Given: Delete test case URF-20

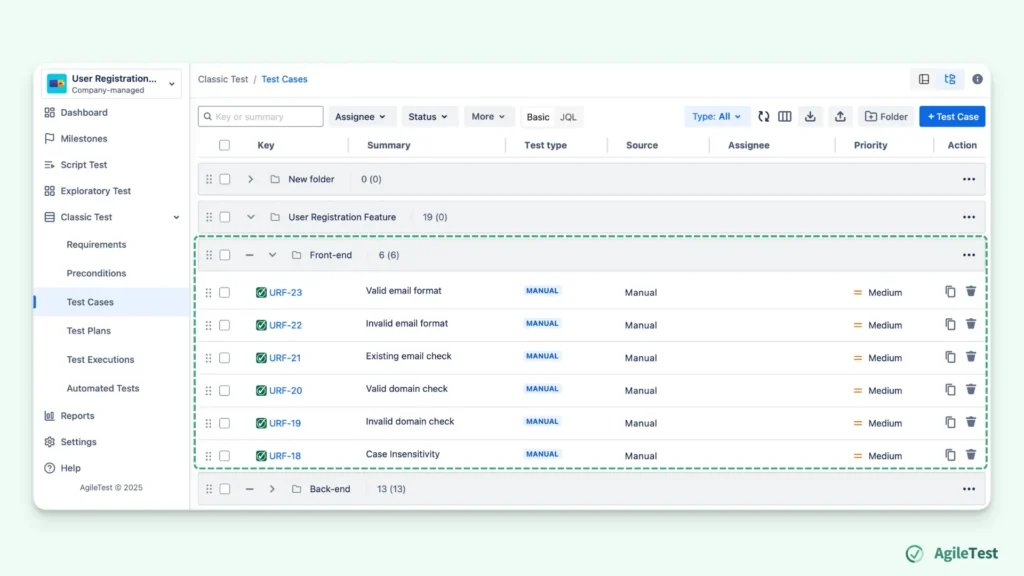Looking at the screenshot, I should 971,390.
